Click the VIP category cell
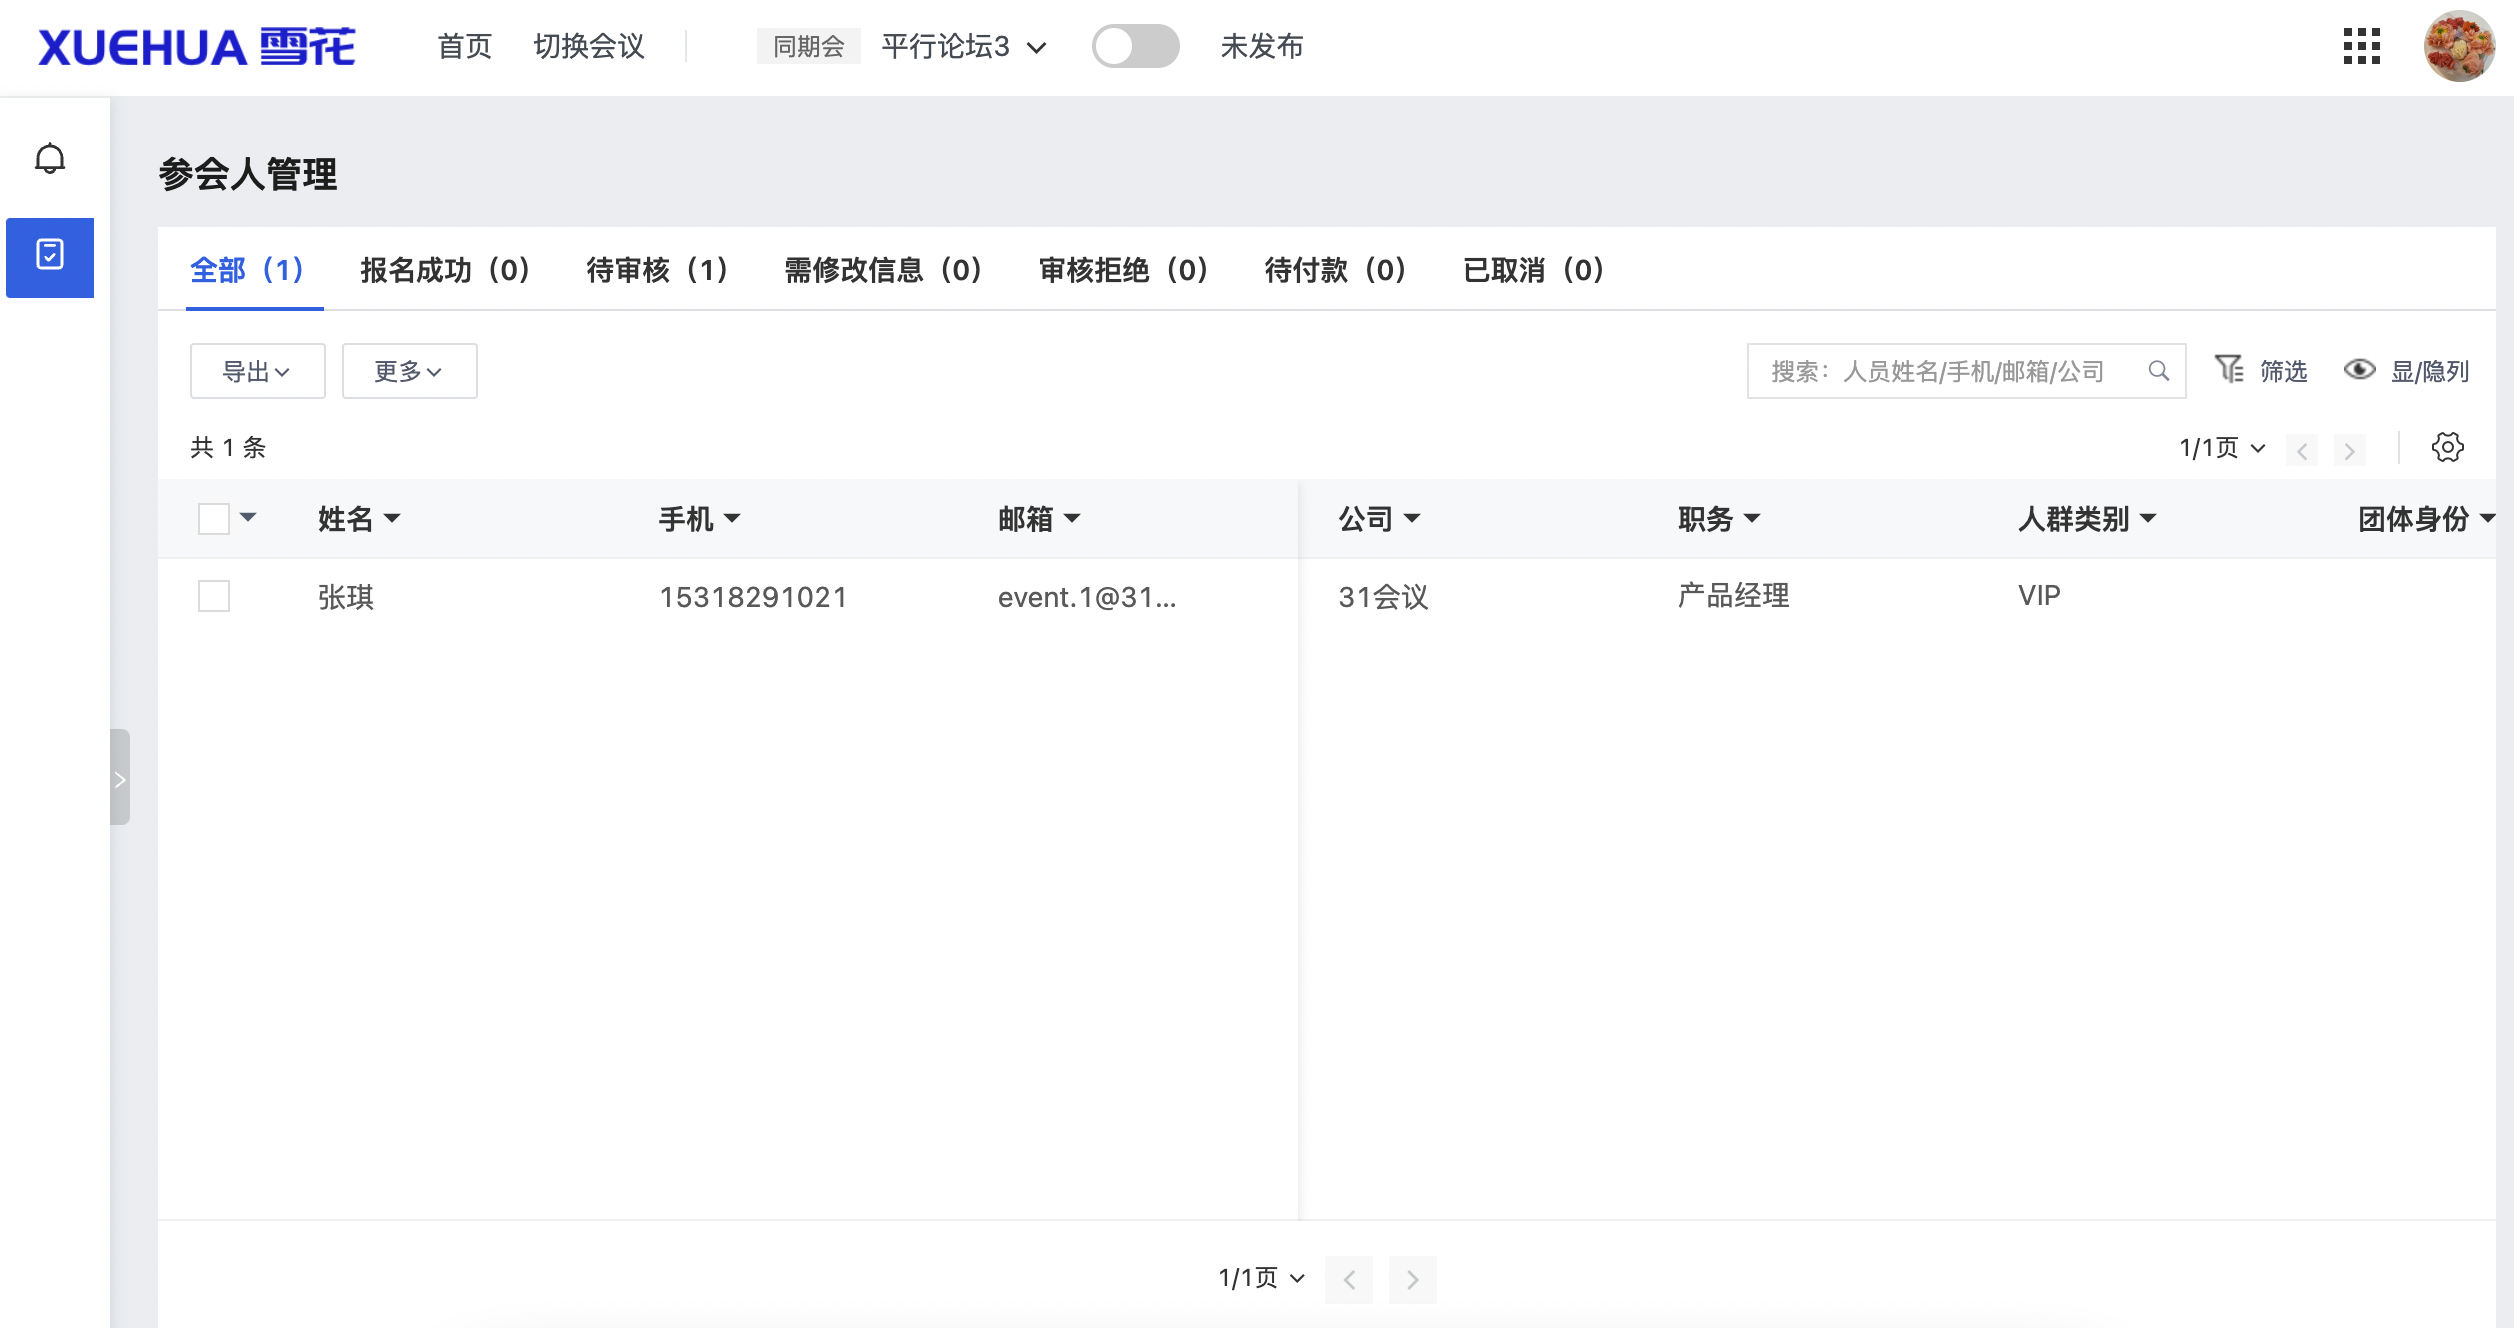 2039,596
